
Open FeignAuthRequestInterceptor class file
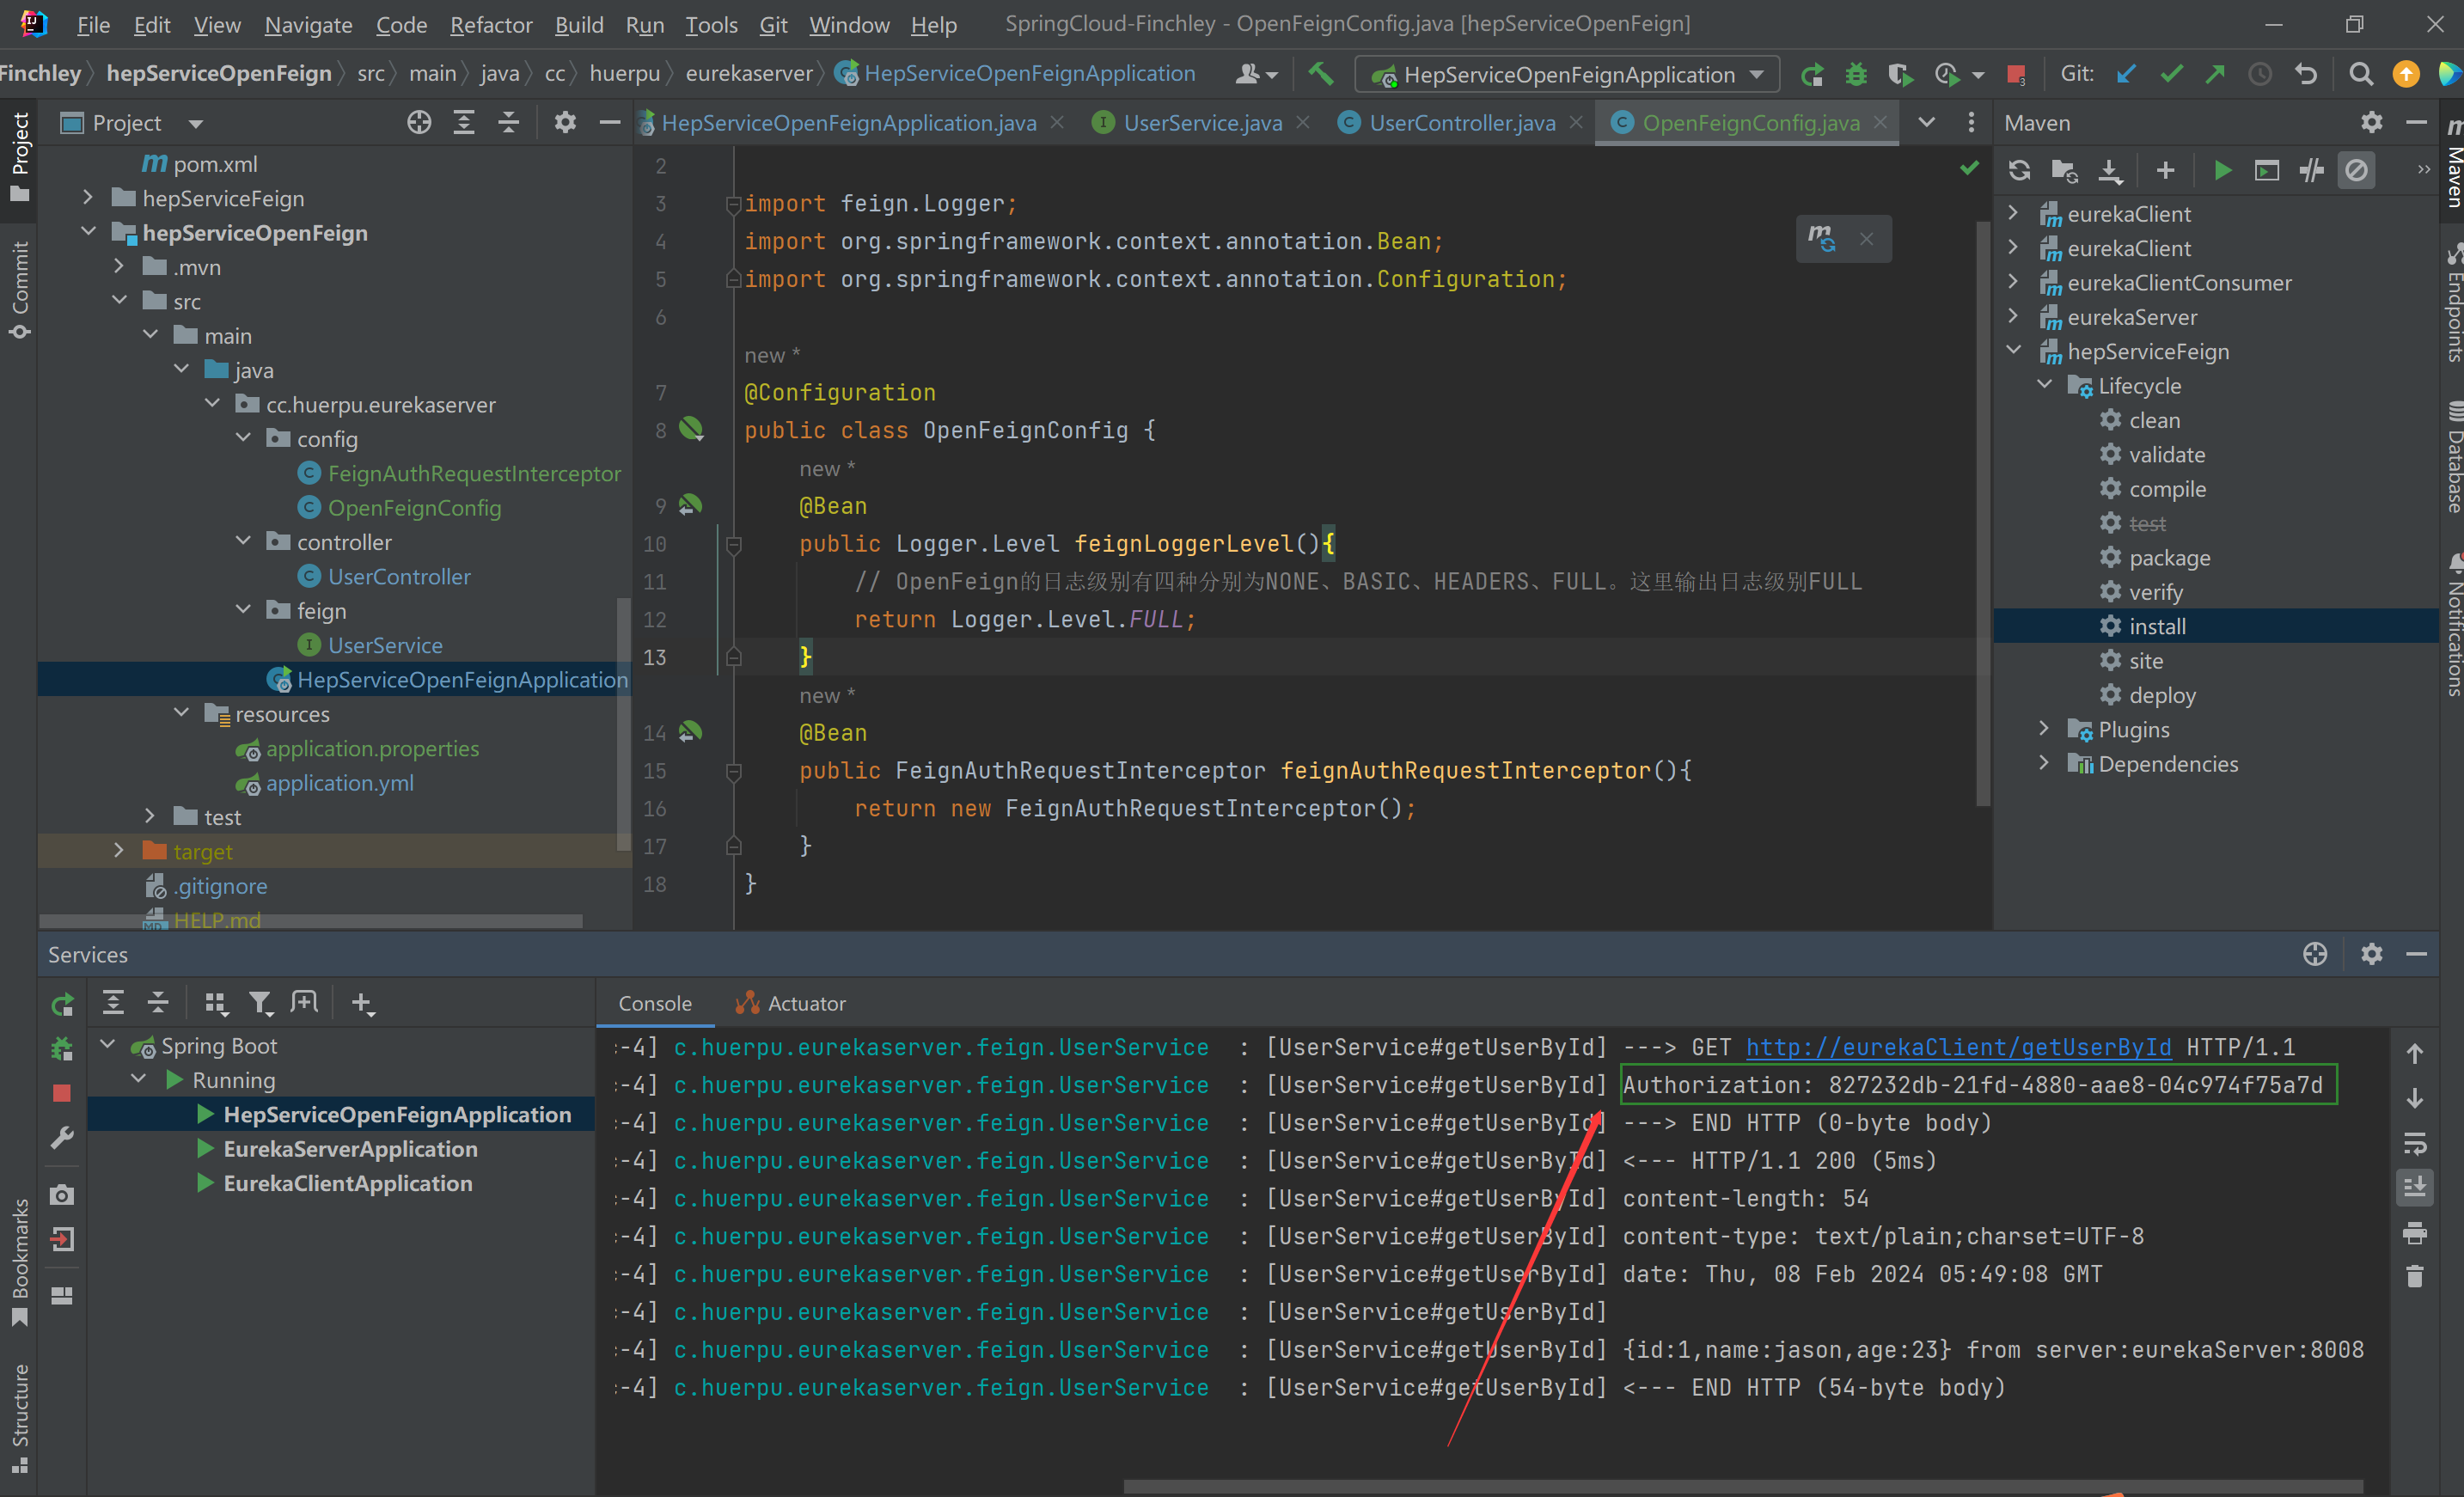(x=474, y=473)
